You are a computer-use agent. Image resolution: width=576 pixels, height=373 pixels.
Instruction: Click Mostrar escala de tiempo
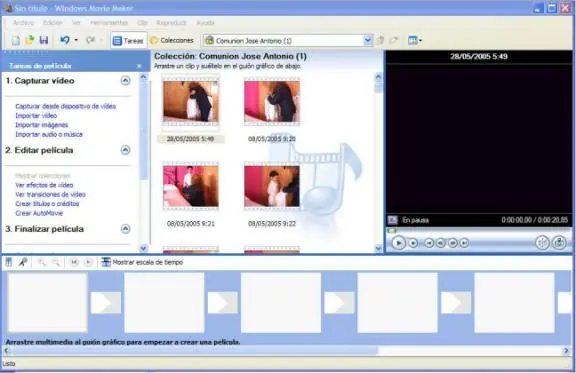click(142, 262)
